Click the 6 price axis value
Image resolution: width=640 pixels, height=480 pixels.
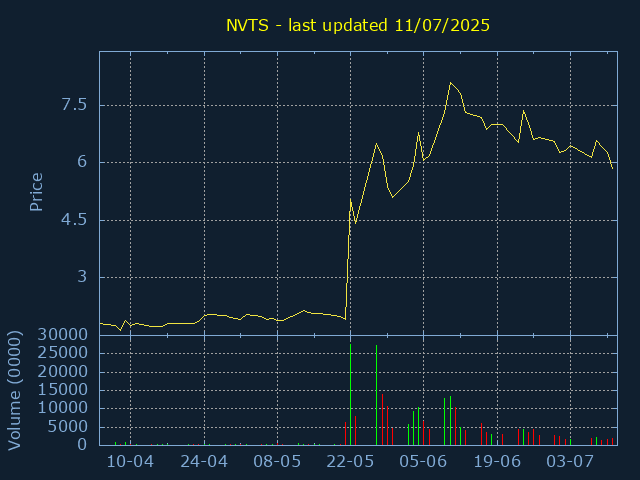[82, 162]
